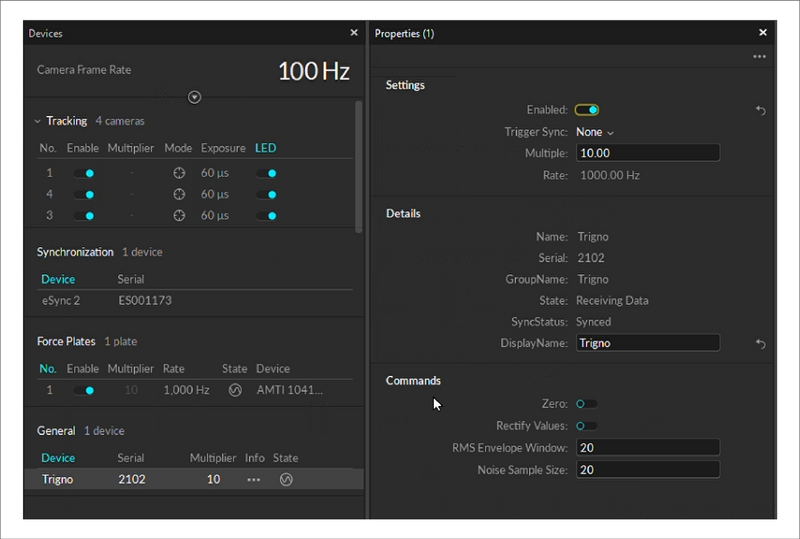Disable camera 1 Enable toggle
The width and height of the screenshot is (800, 539).
click(x=83, y=173)
